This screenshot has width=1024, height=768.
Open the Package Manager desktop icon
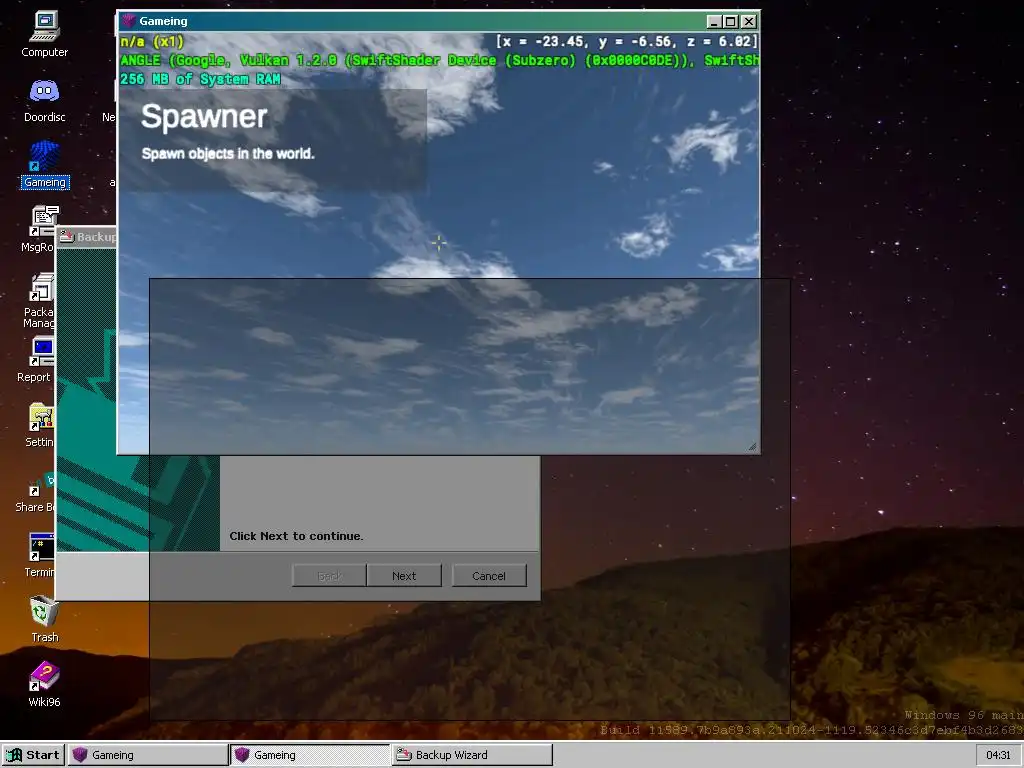(x=40, y=299)
